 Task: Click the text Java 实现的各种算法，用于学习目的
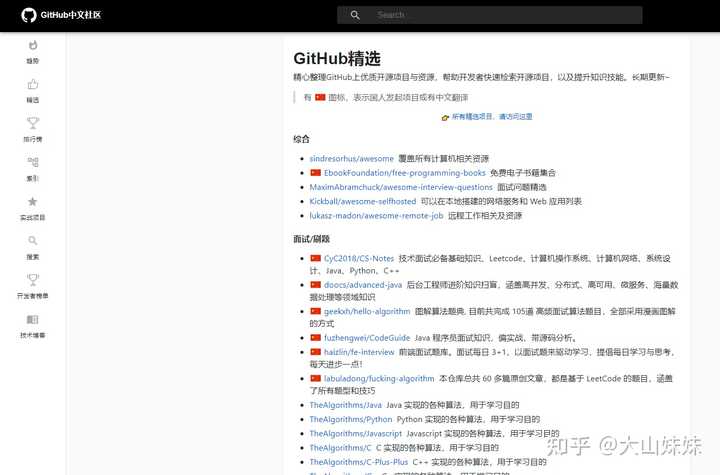click(x=452, y=405)
